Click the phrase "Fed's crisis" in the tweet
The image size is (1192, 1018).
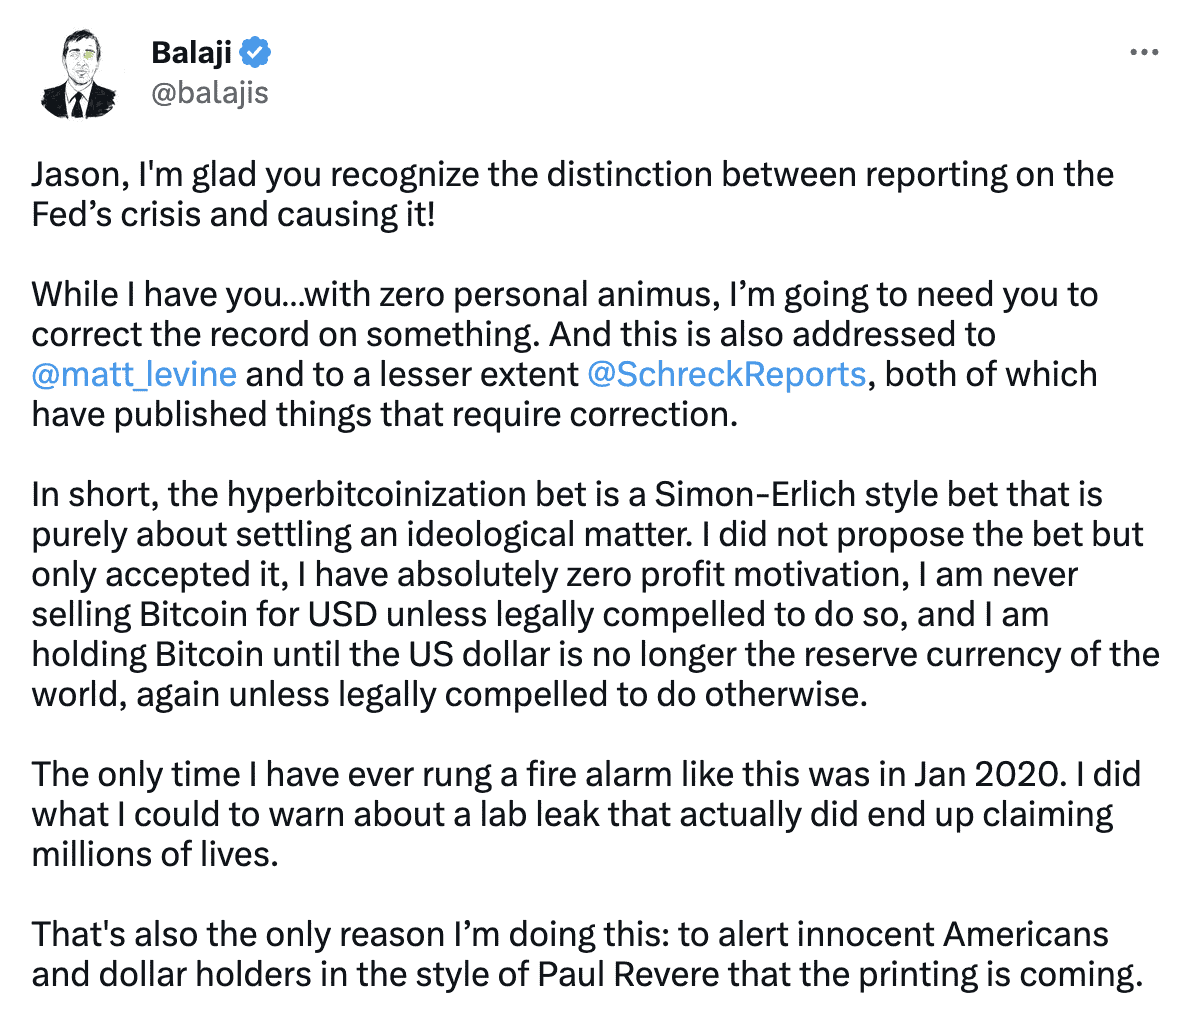click(x=116, y=214)
